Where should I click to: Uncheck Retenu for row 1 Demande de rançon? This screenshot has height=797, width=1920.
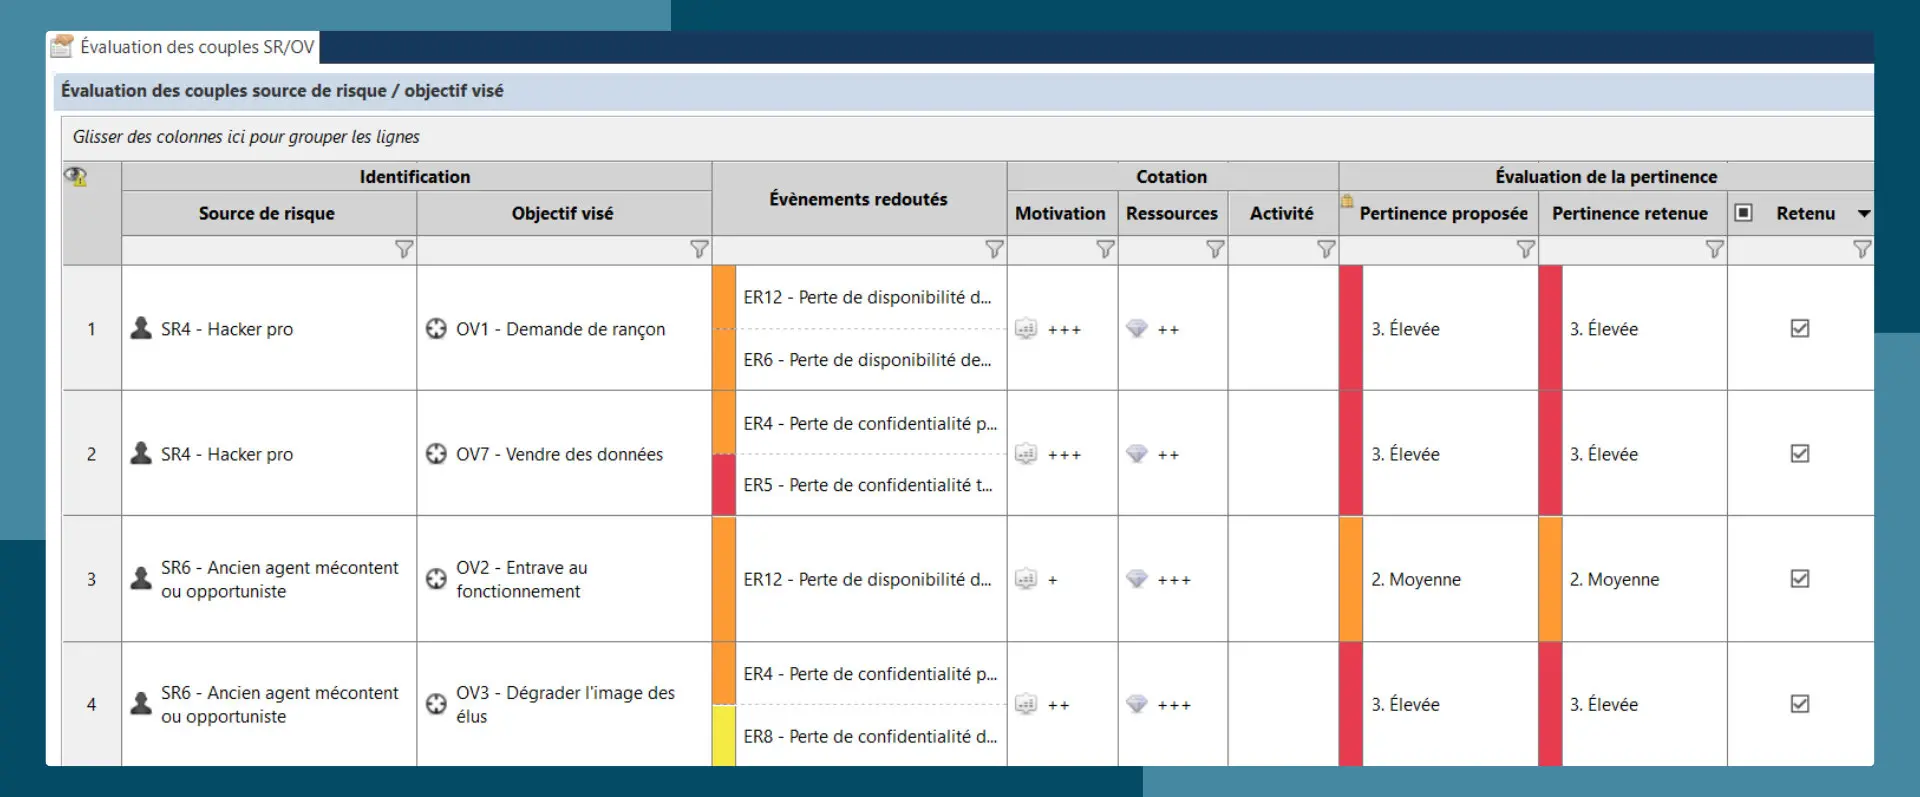click(1800, 328)
